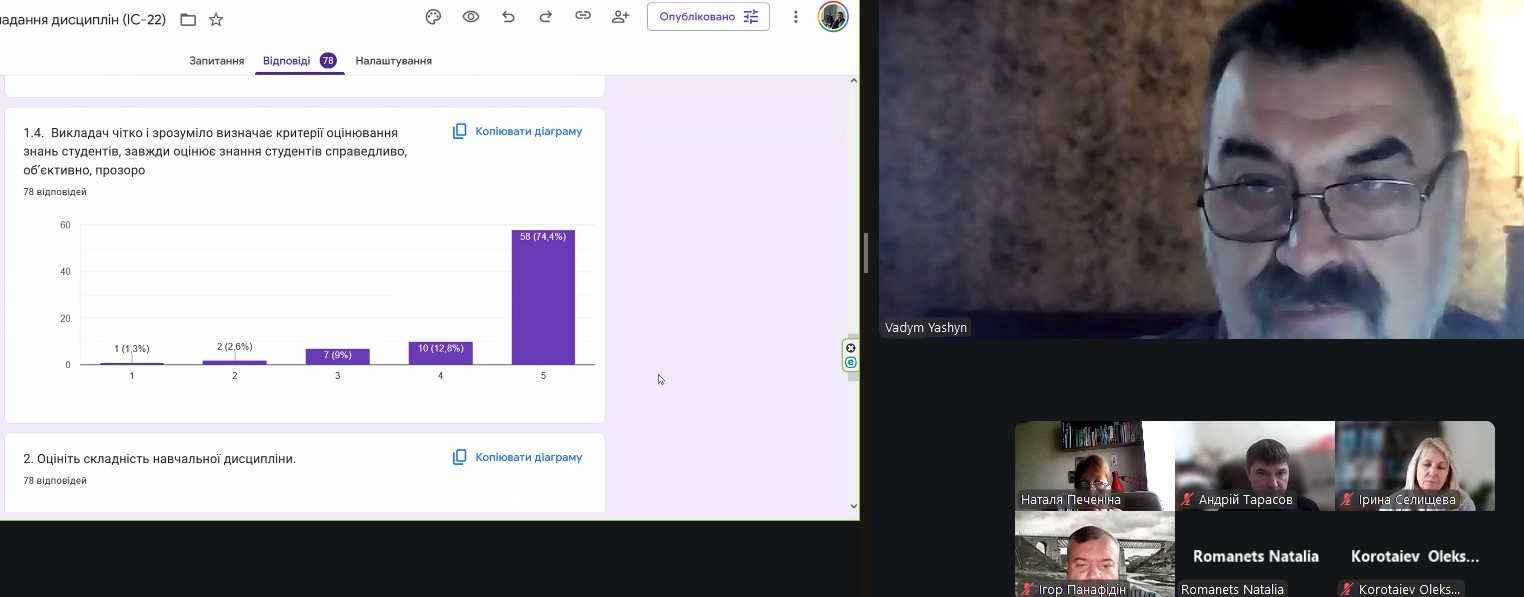1524x597 pixels.
Task: Star the form with the star icon
Action: [216, 19]
